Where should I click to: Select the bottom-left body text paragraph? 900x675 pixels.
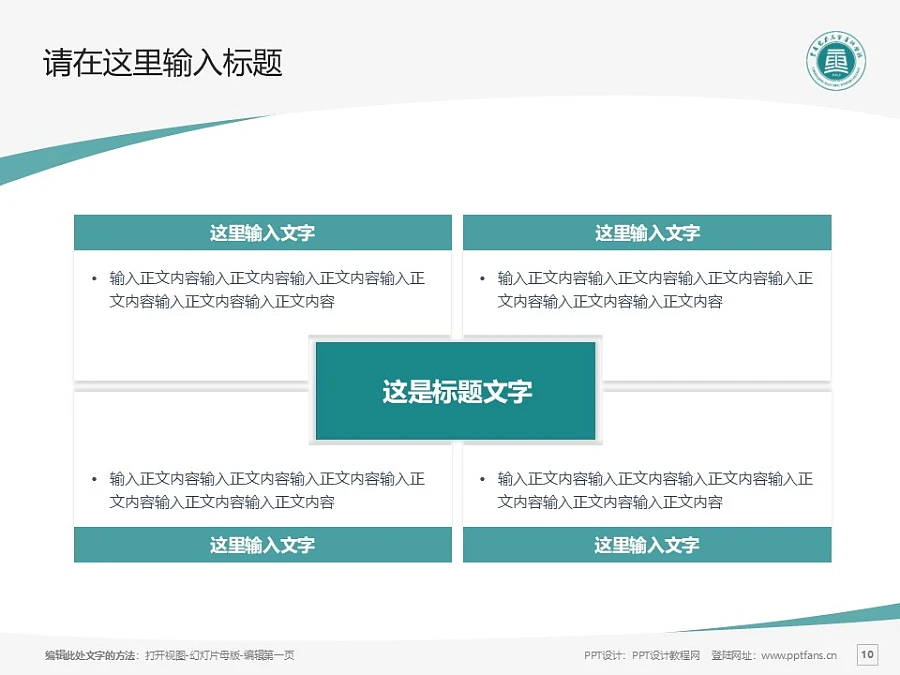click(x=267, y=490)
